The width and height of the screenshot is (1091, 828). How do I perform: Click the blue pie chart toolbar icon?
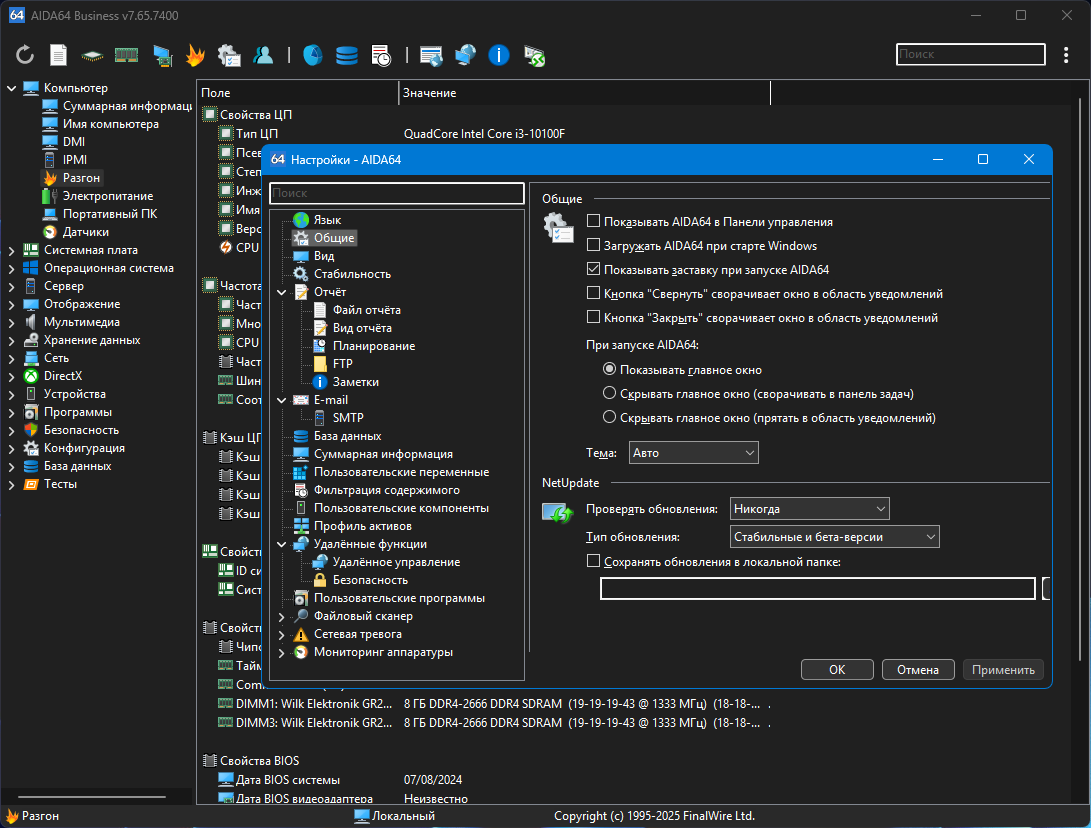(x=312, y=54)
